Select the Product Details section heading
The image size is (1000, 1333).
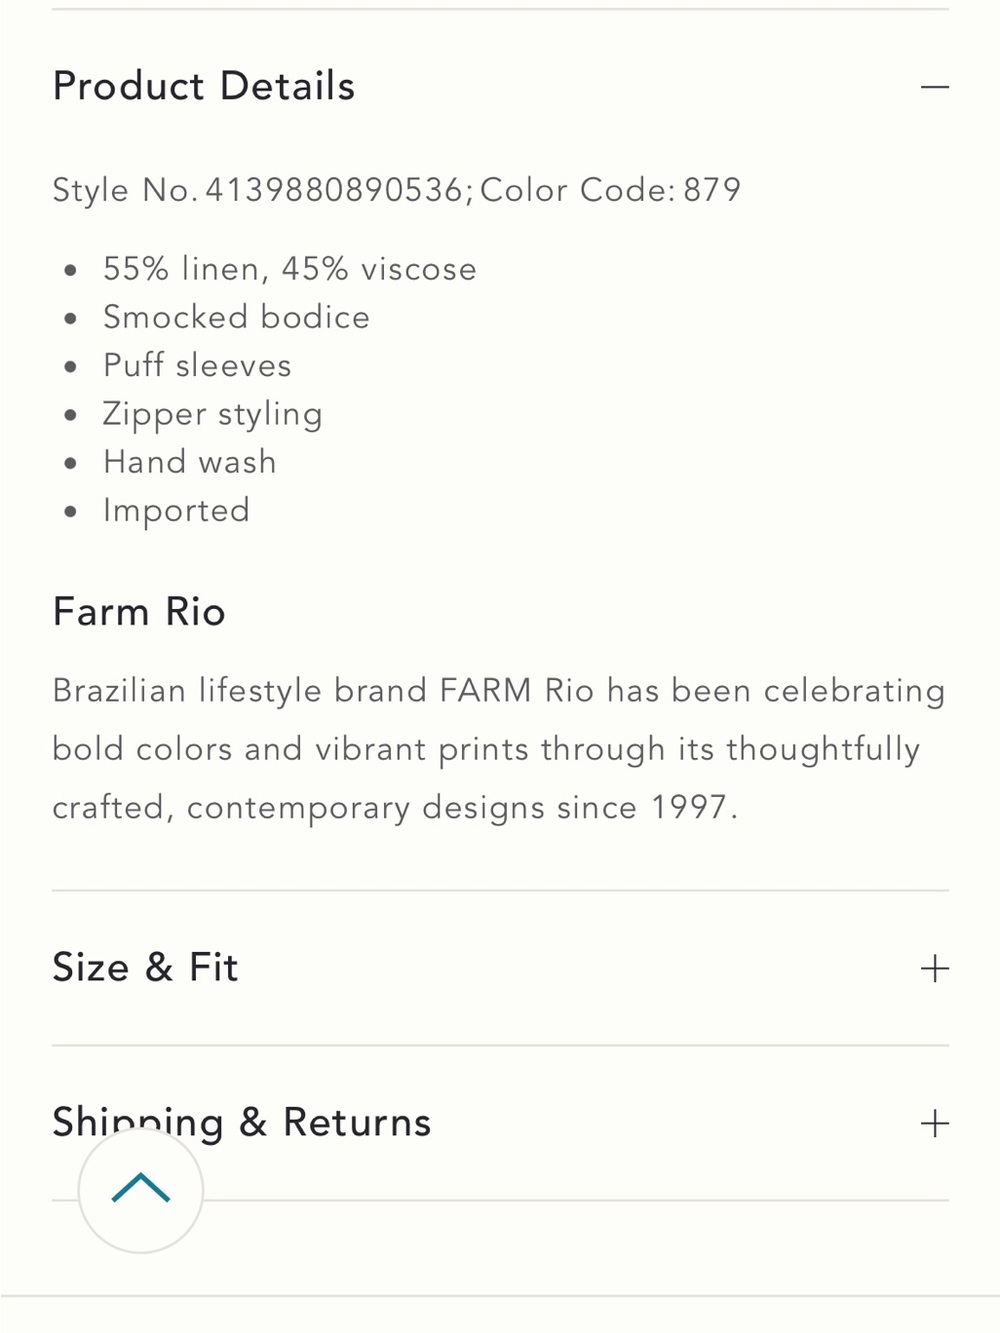tap(204, 87)
